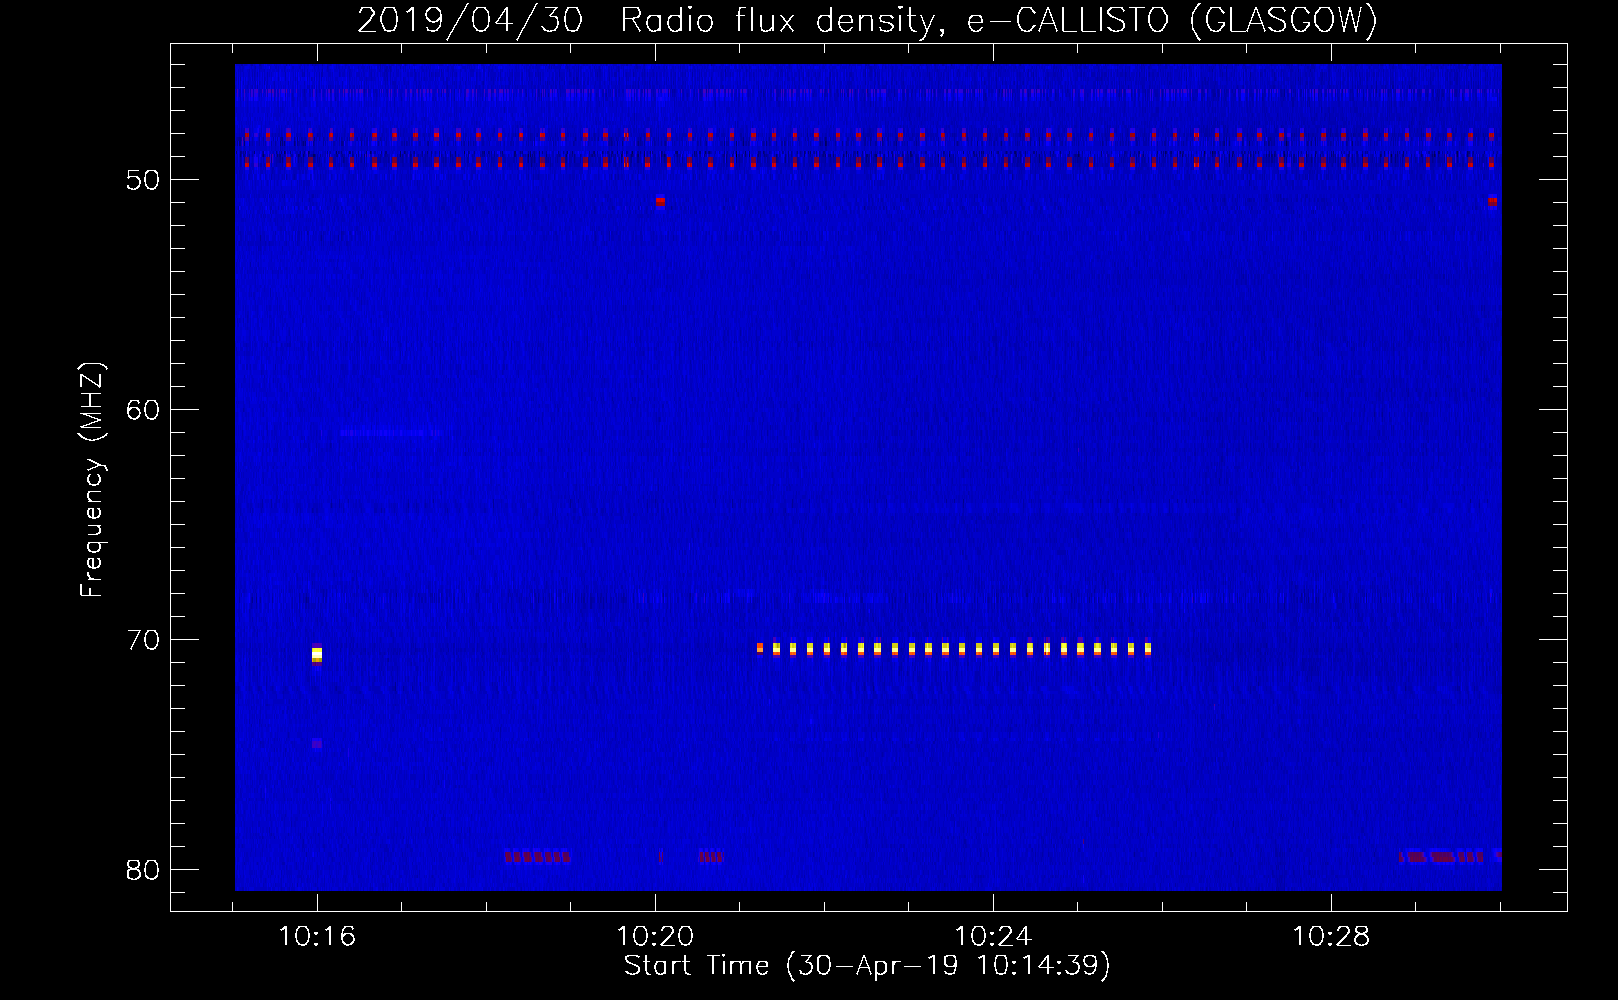Image resolution: width=1618 pixels, height=1000 pixels.
Task: Click the bright yellow burst near 10:16 at 70 MHz
Action: click(x=317, y=654)
